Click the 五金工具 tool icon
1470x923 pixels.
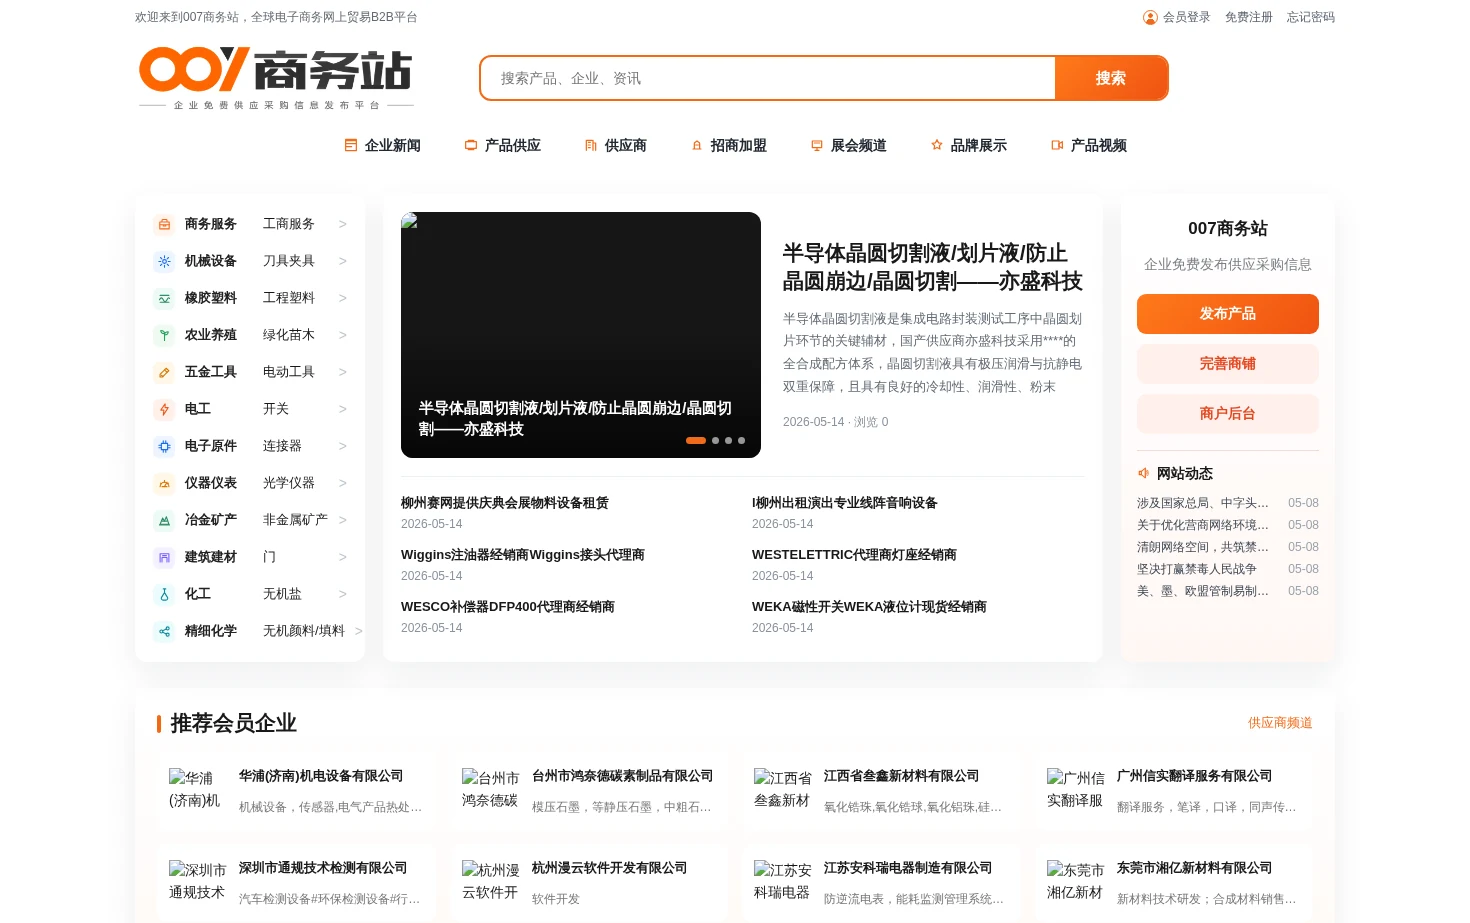tap(164, 372)
